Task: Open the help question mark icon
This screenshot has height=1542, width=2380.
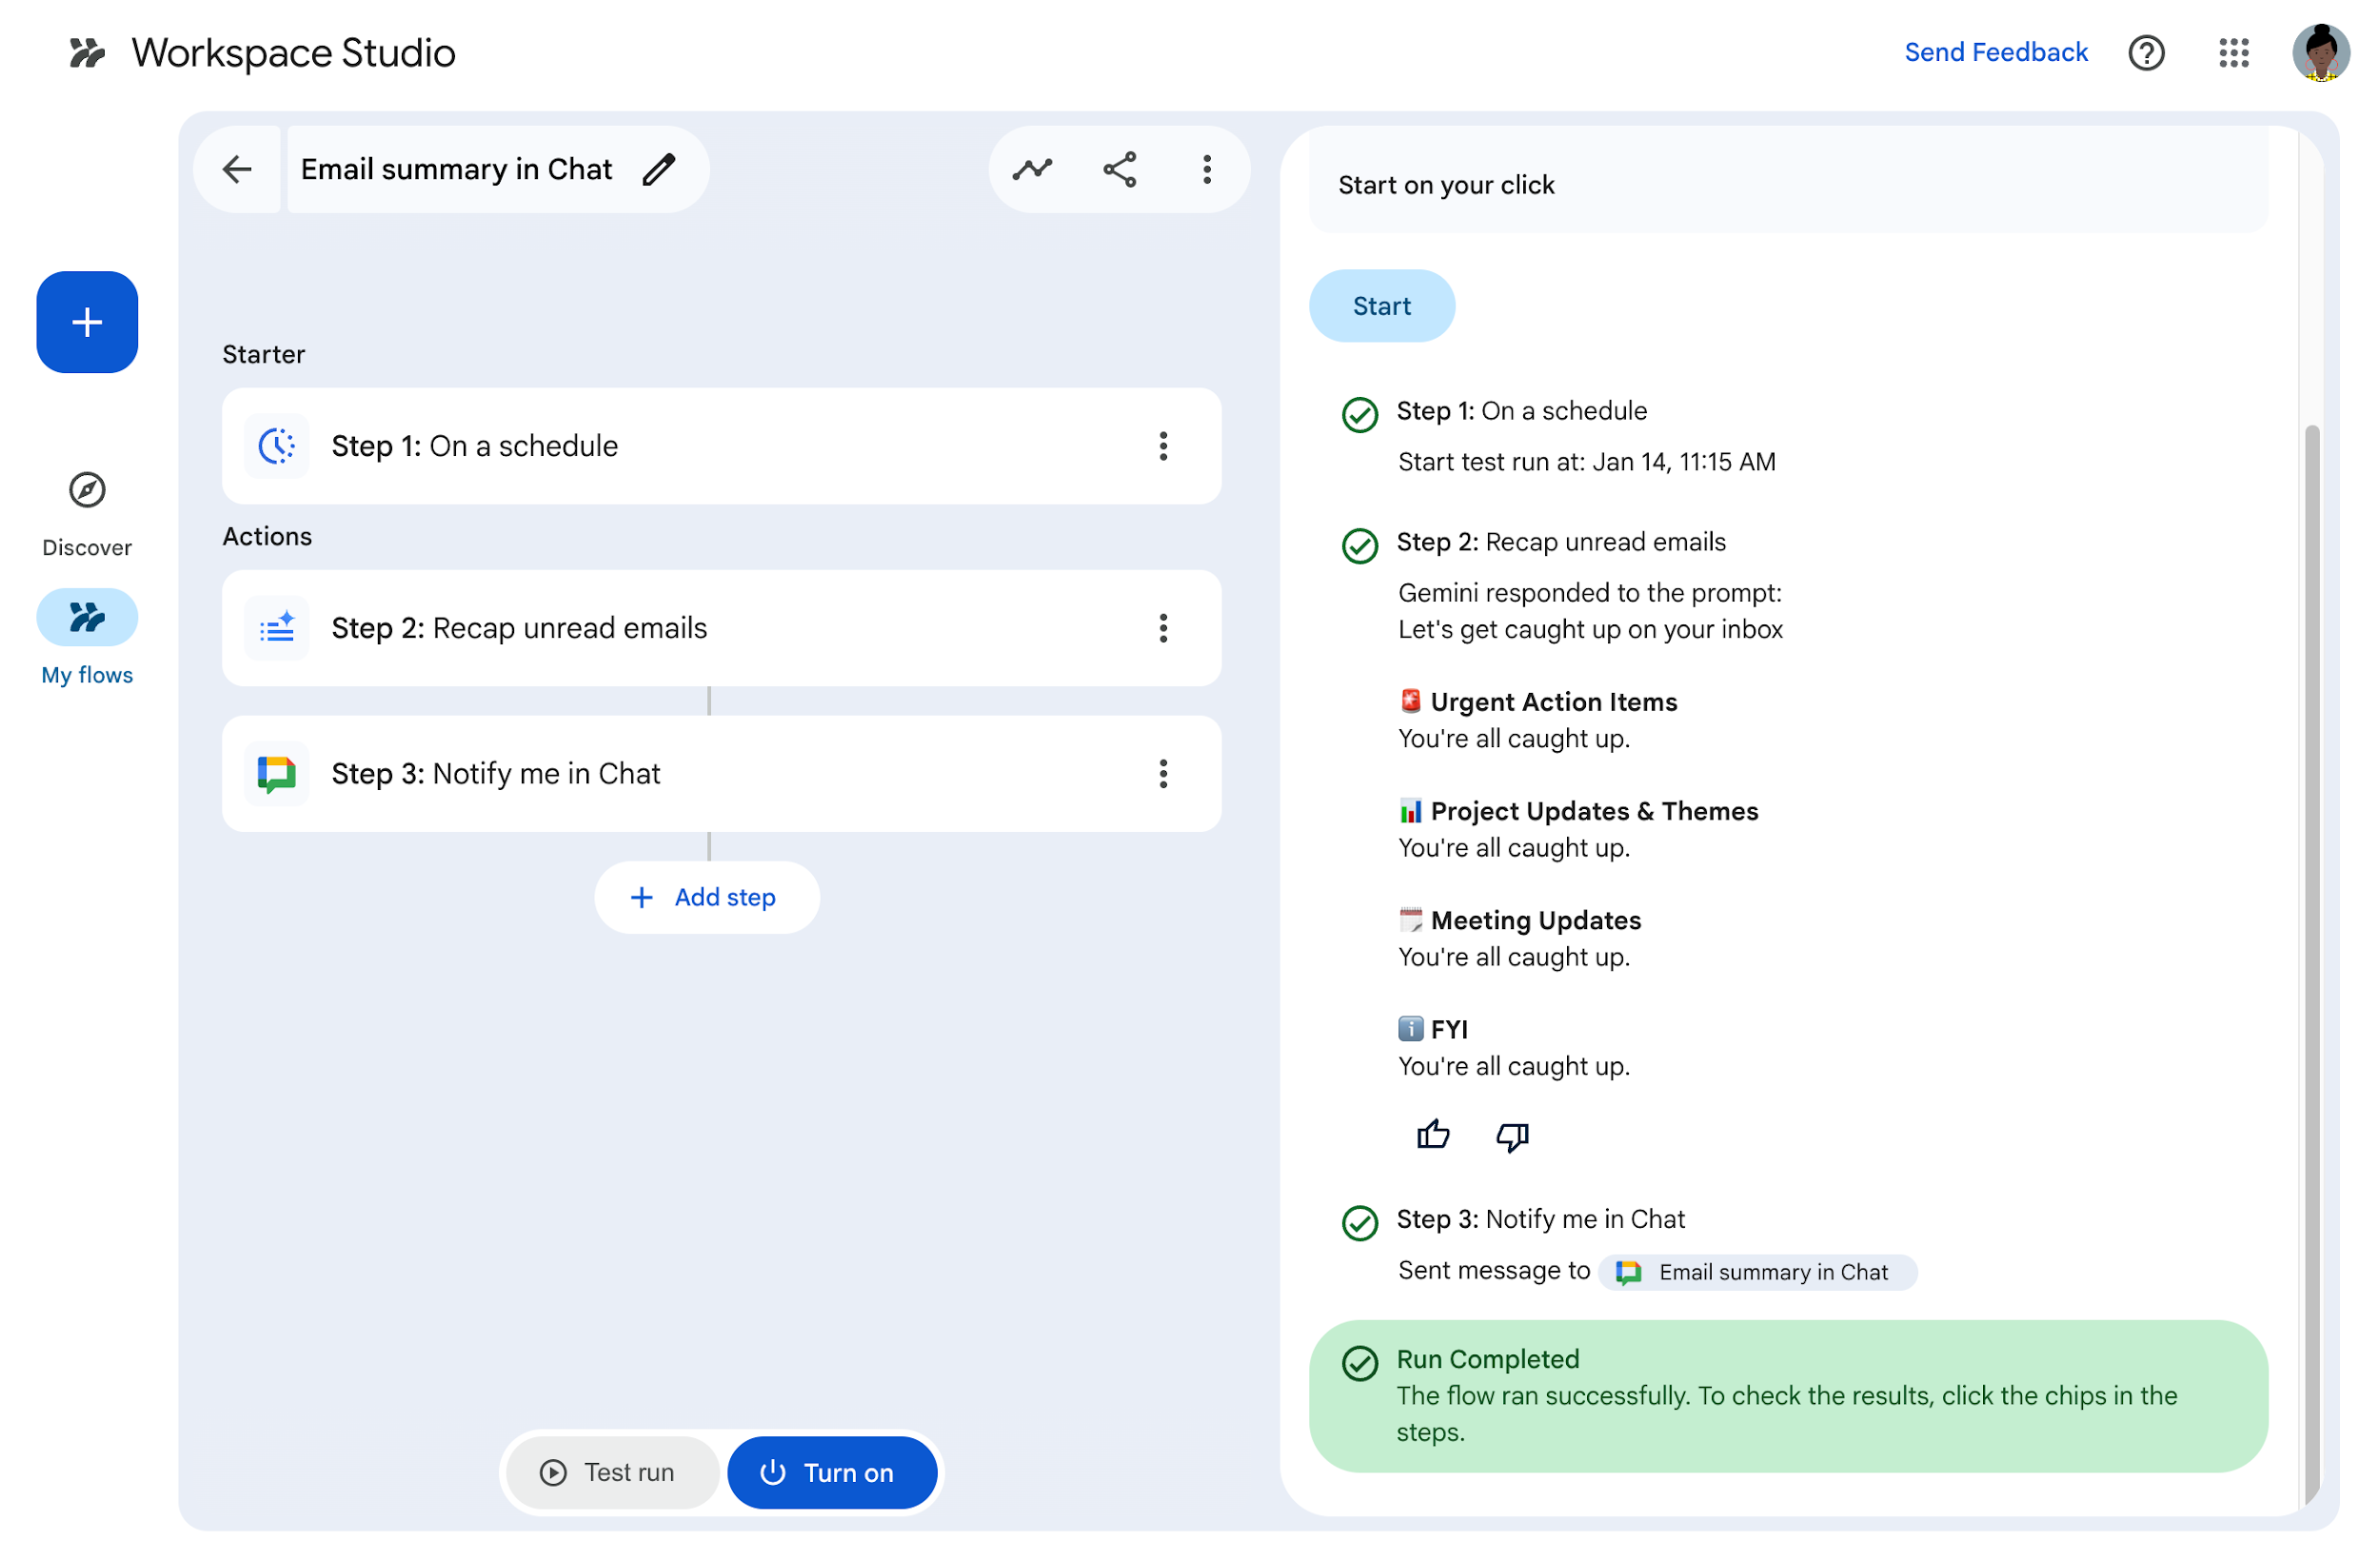Action: 2146,53
